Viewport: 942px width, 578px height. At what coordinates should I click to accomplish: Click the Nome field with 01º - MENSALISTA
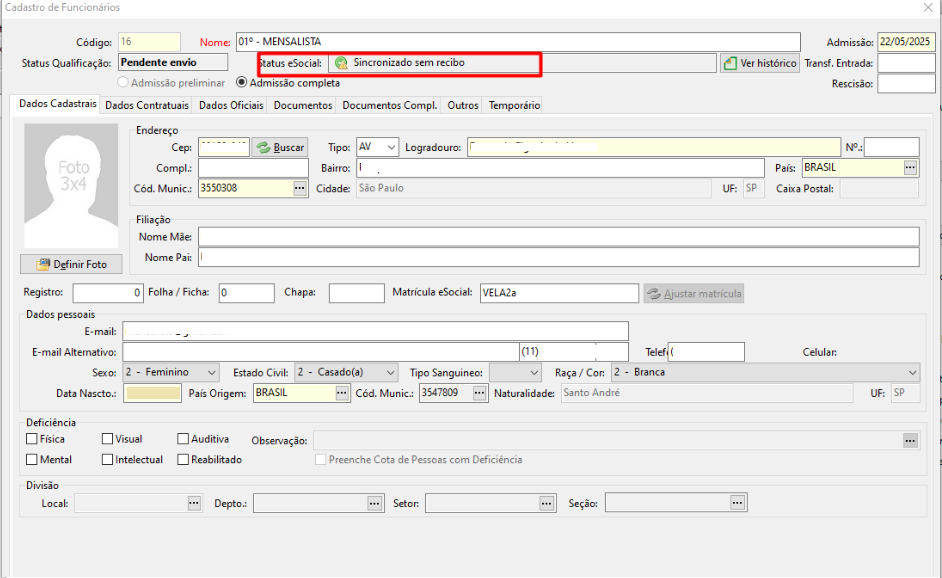coord(518,42)
